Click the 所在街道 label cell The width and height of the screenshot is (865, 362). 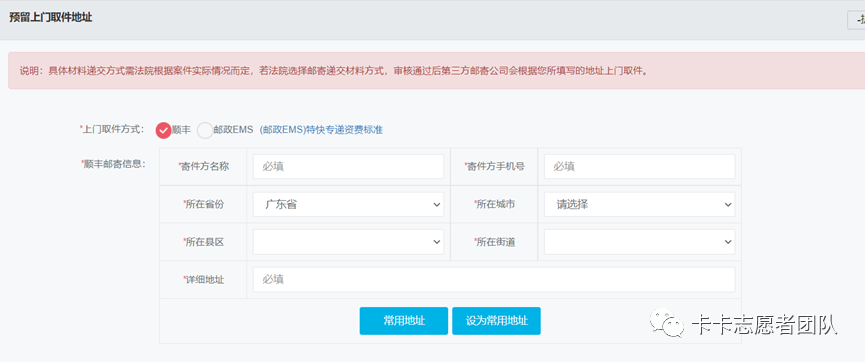(494, 242)
